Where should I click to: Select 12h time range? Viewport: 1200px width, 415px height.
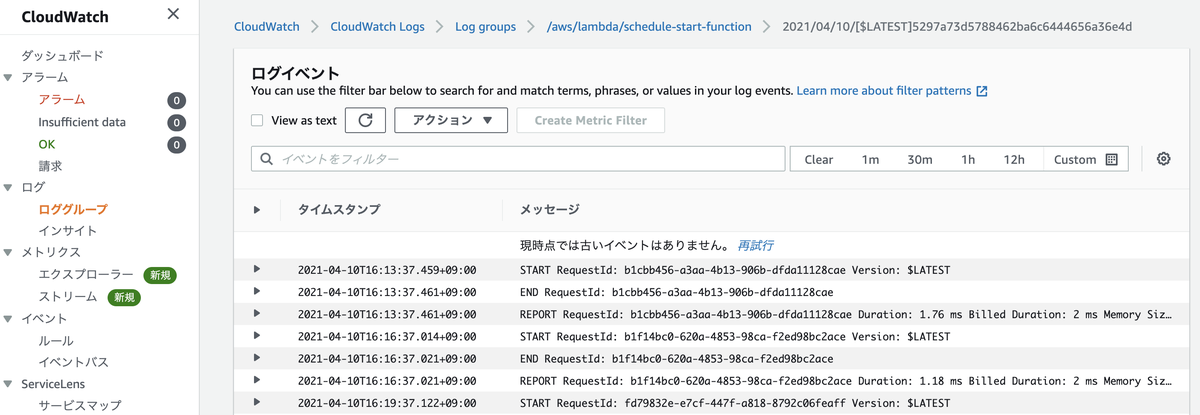coord(1014,159)
